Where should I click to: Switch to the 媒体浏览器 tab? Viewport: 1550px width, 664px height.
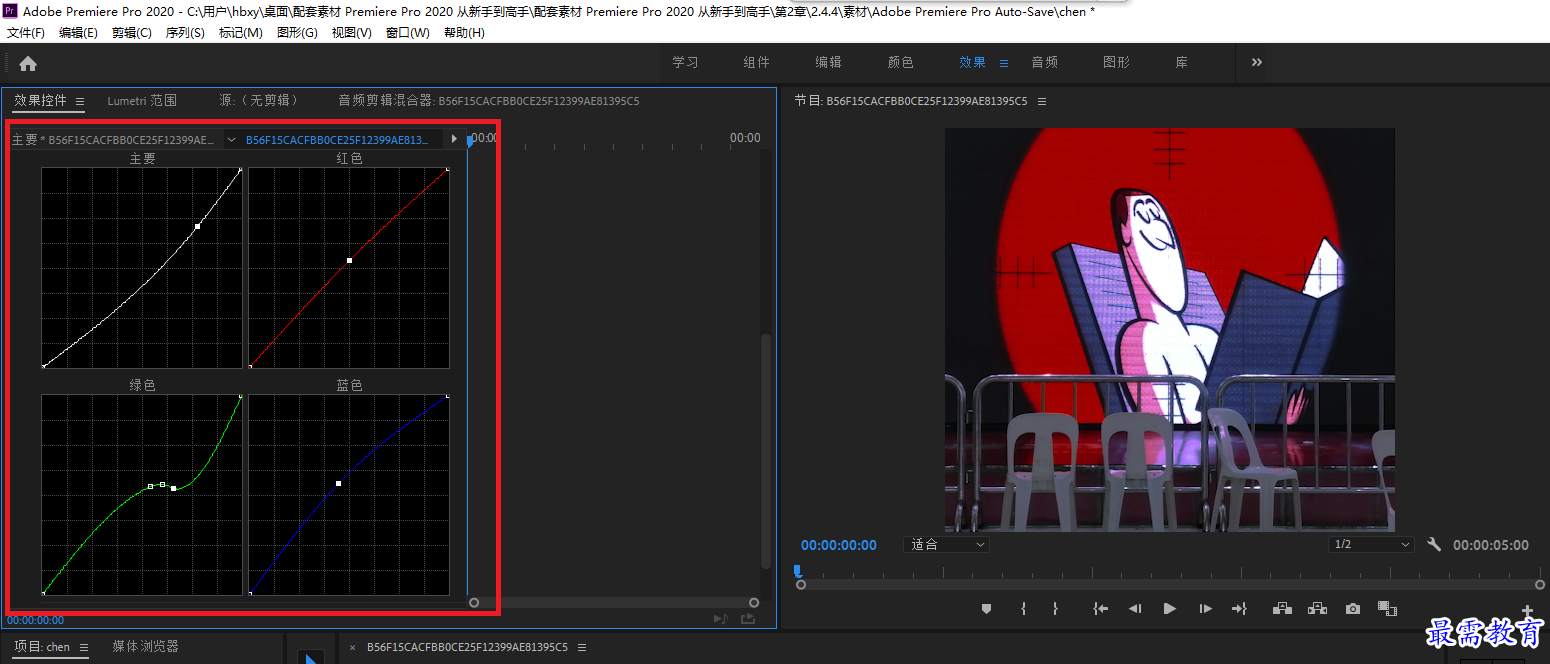[x=145, y=647]
